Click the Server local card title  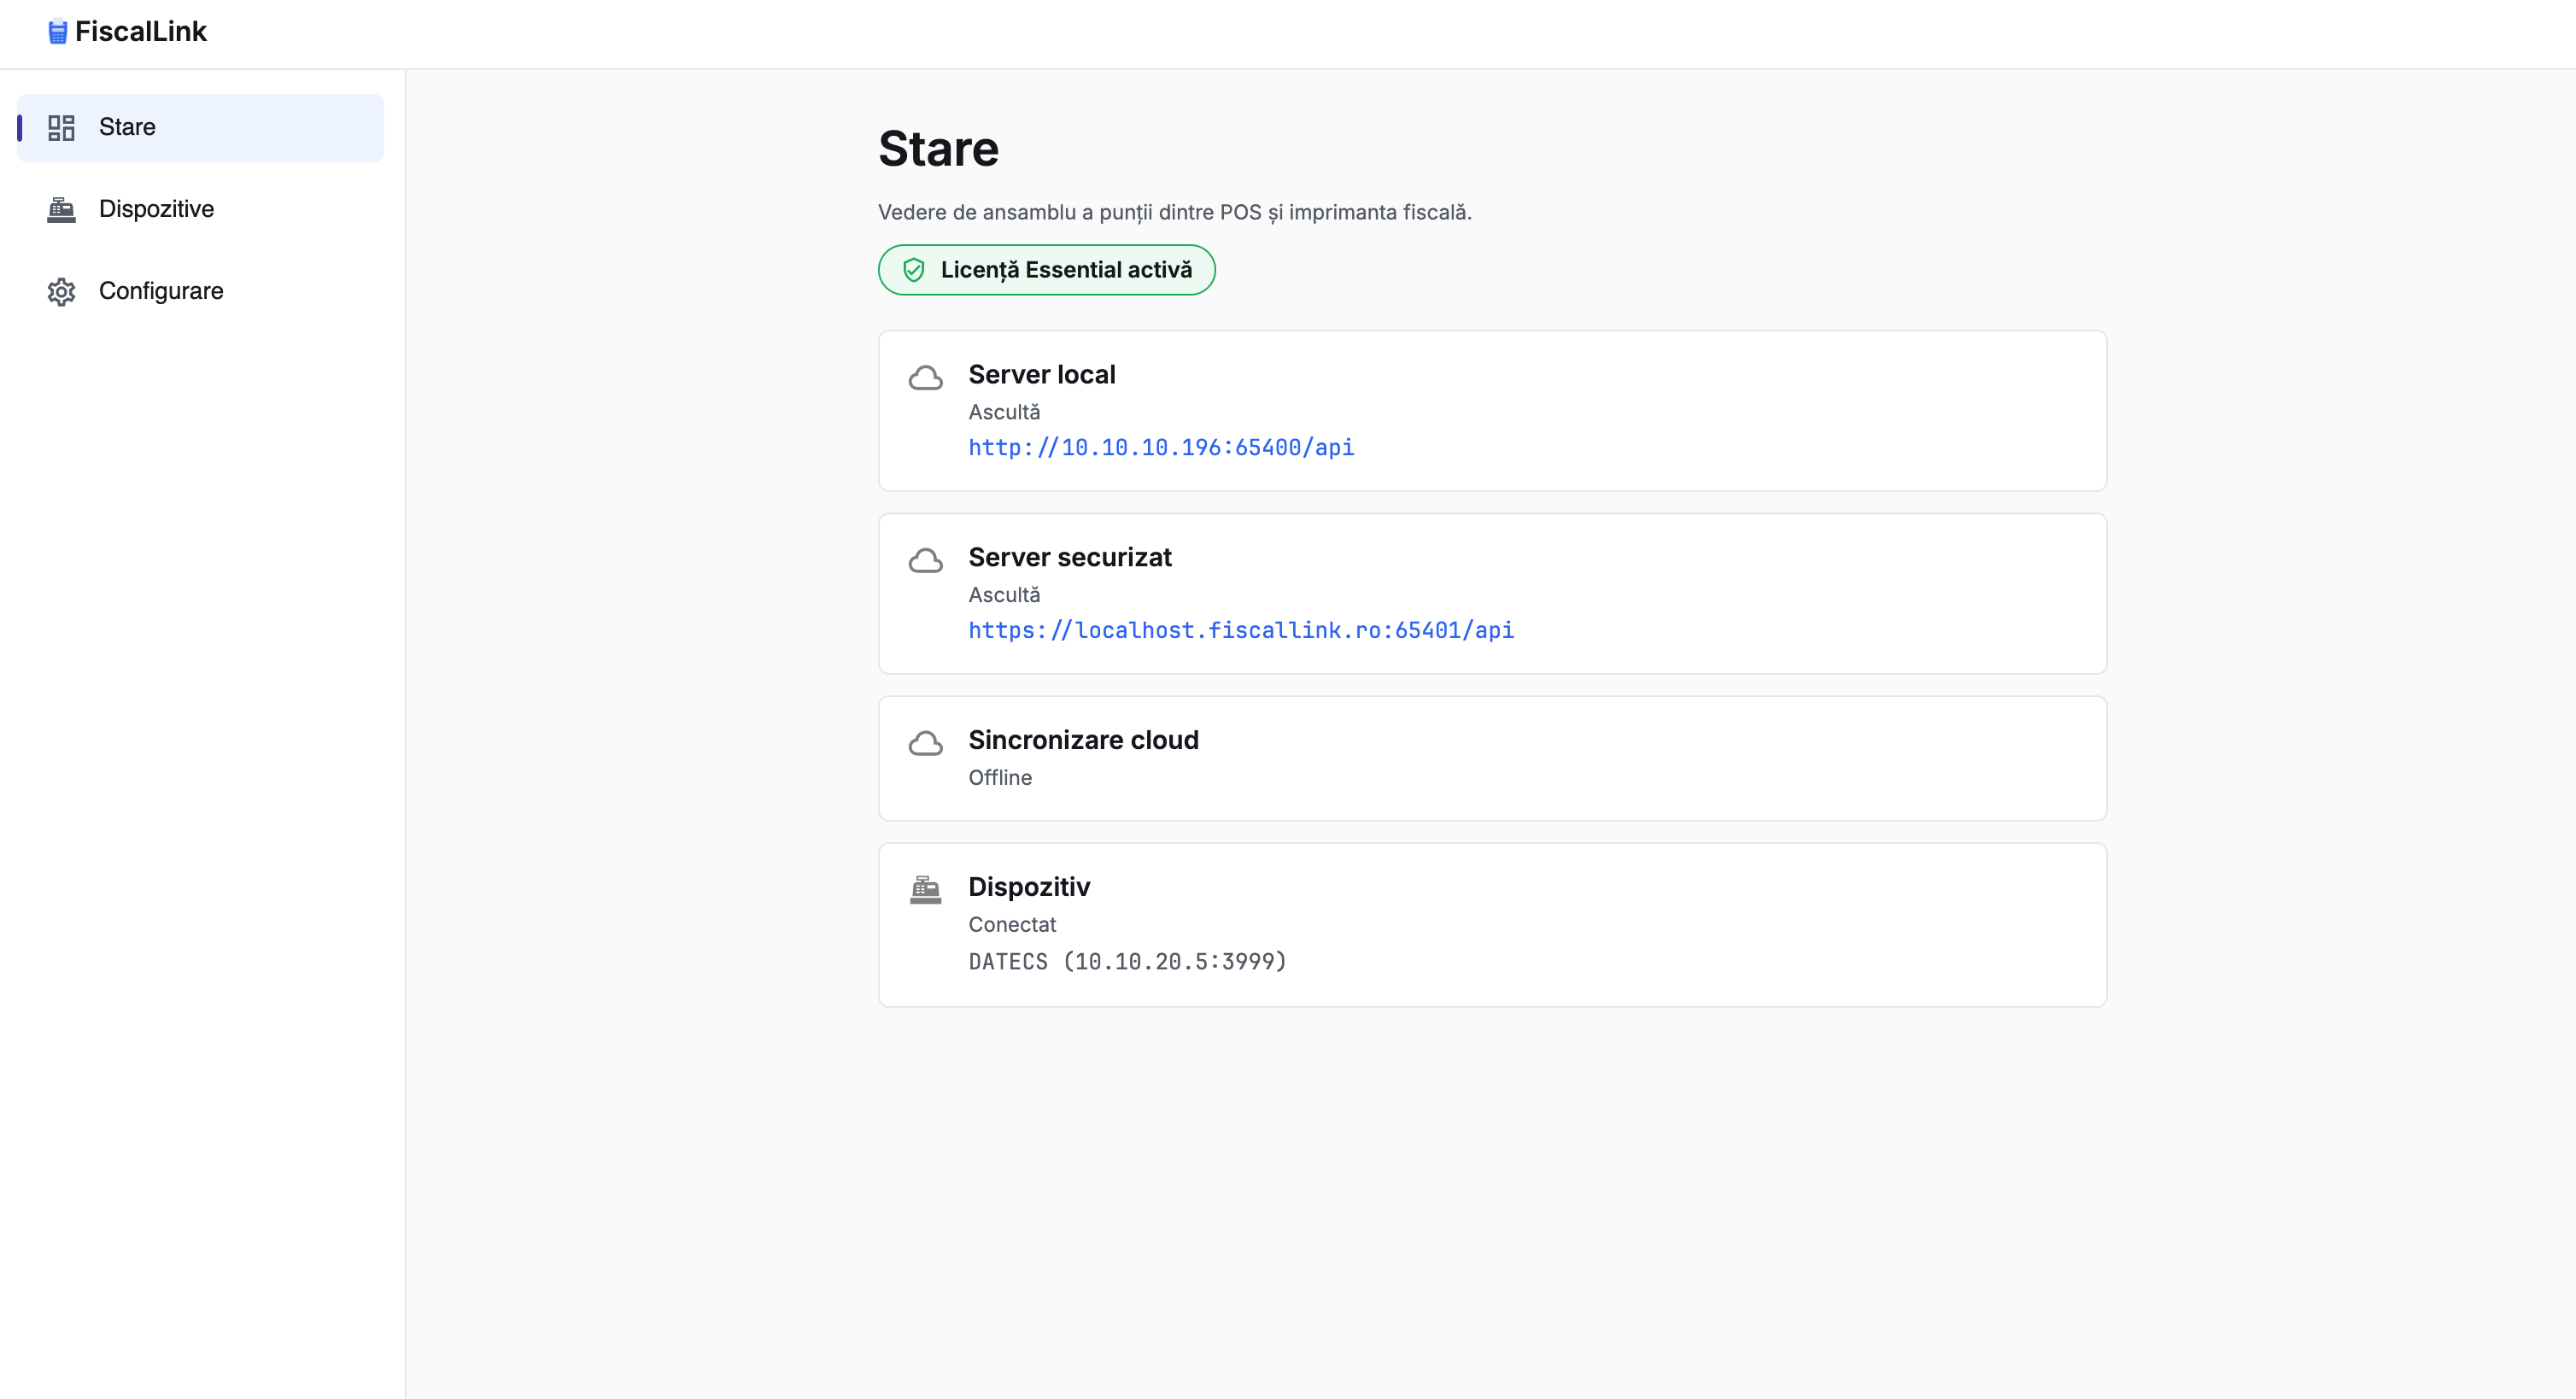[1042, 375]
